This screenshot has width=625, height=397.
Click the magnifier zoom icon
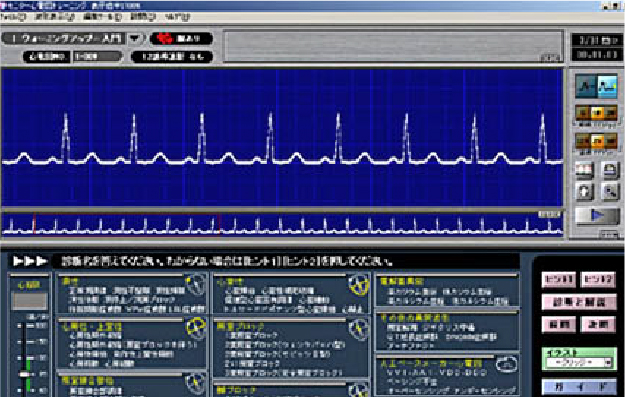click(x=610, y=192)
